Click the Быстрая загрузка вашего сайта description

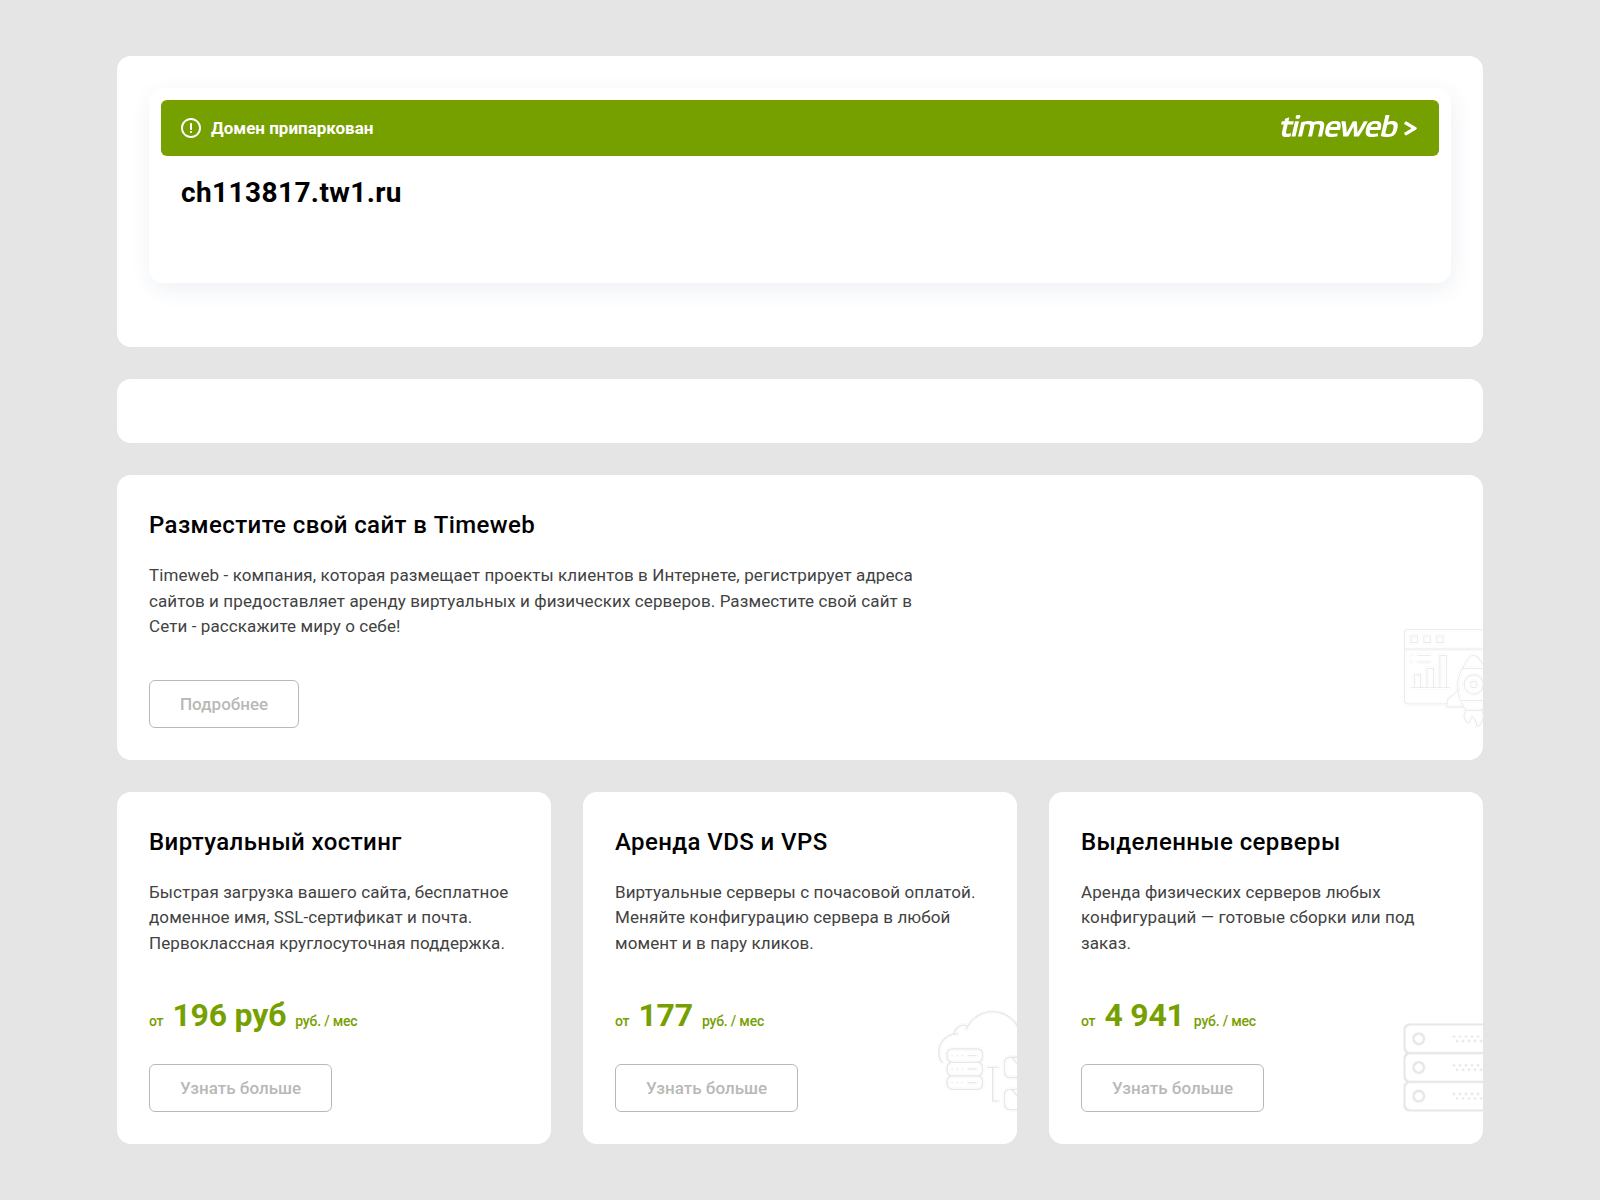coord(329,918)
